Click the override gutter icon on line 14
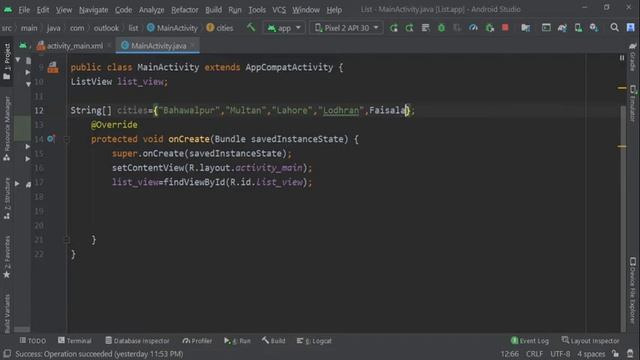The image size is (640, 360). click(51, 139)
